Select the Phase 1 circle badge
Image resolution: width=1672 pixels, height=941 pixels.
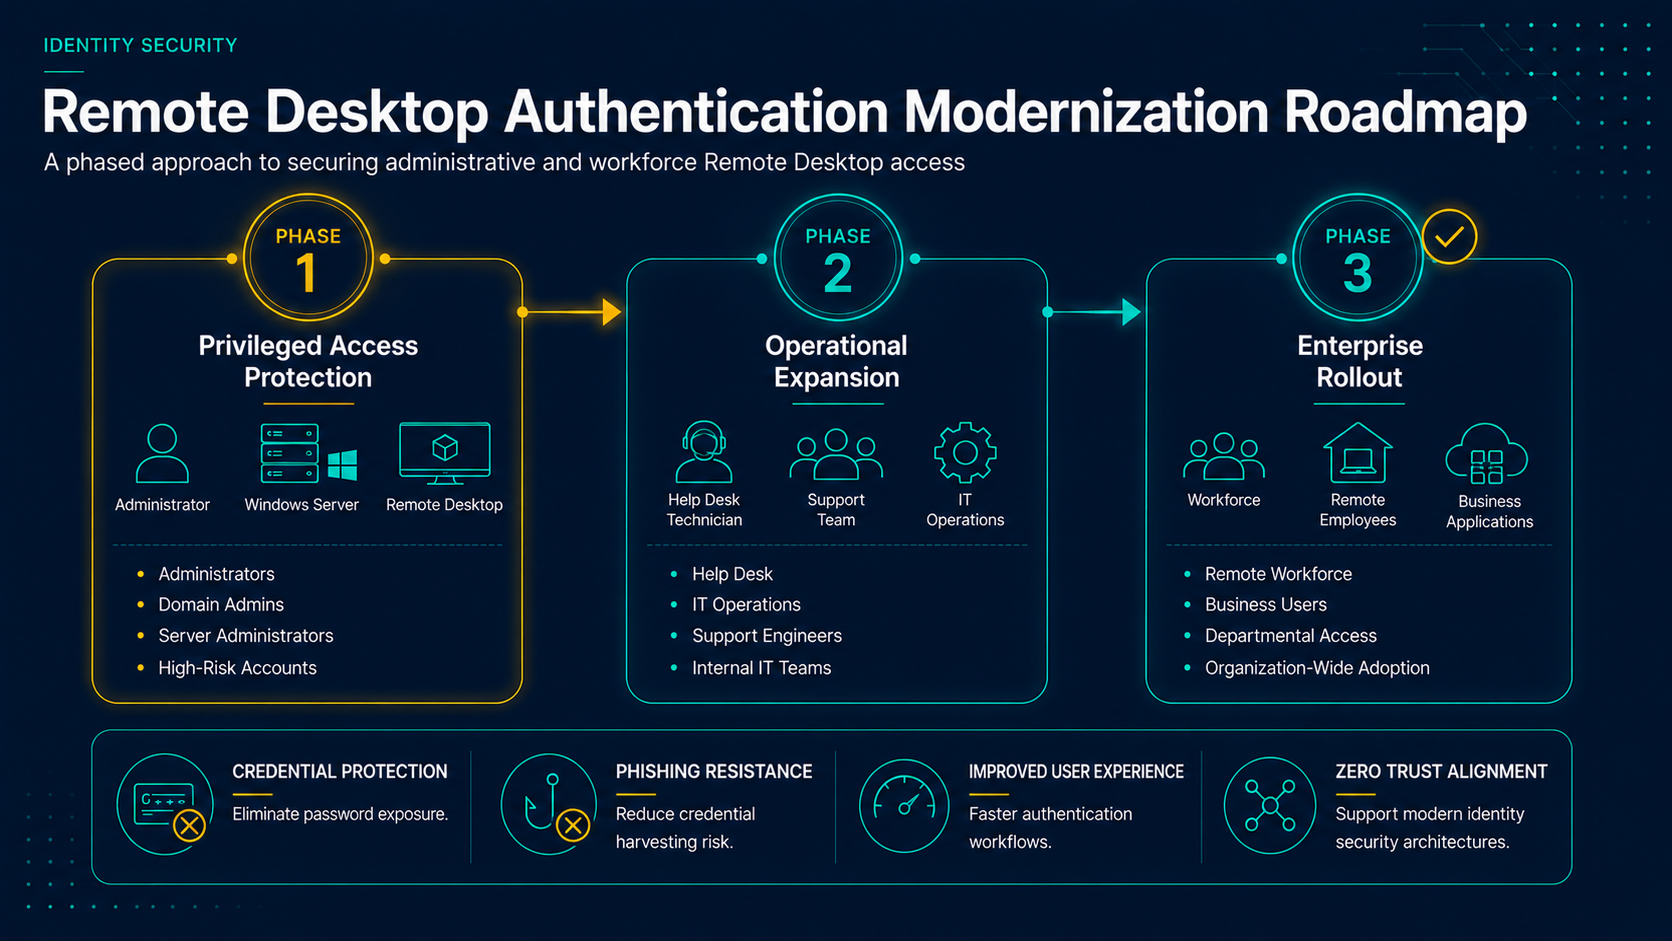point(308,258)
